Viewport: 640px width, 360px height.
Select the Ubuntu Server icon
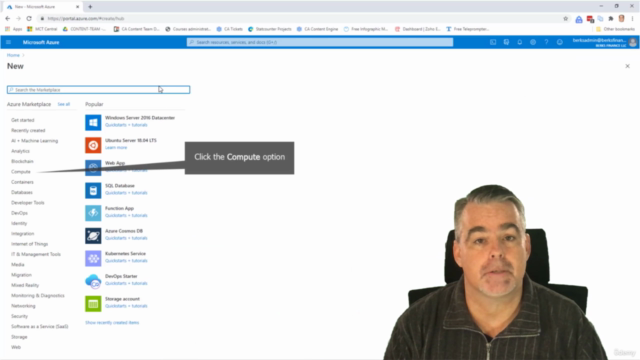[93, 145]
